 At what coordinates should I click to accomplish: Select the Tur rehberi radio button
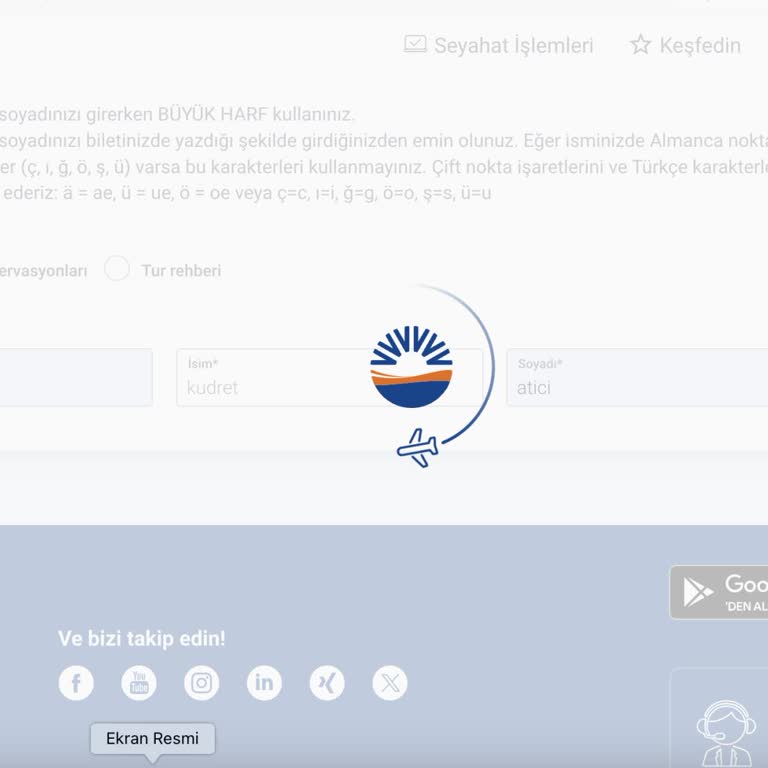117,268
